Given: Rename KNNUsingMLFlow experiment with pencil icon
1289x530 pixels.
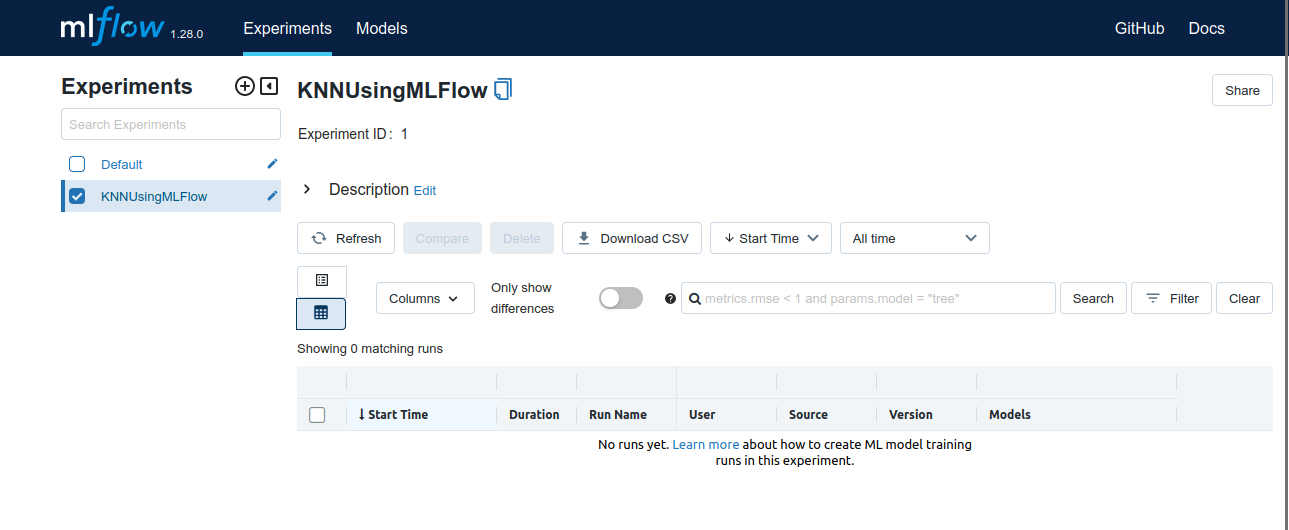Looking at the screenshot, I should (x=272, y=196).
